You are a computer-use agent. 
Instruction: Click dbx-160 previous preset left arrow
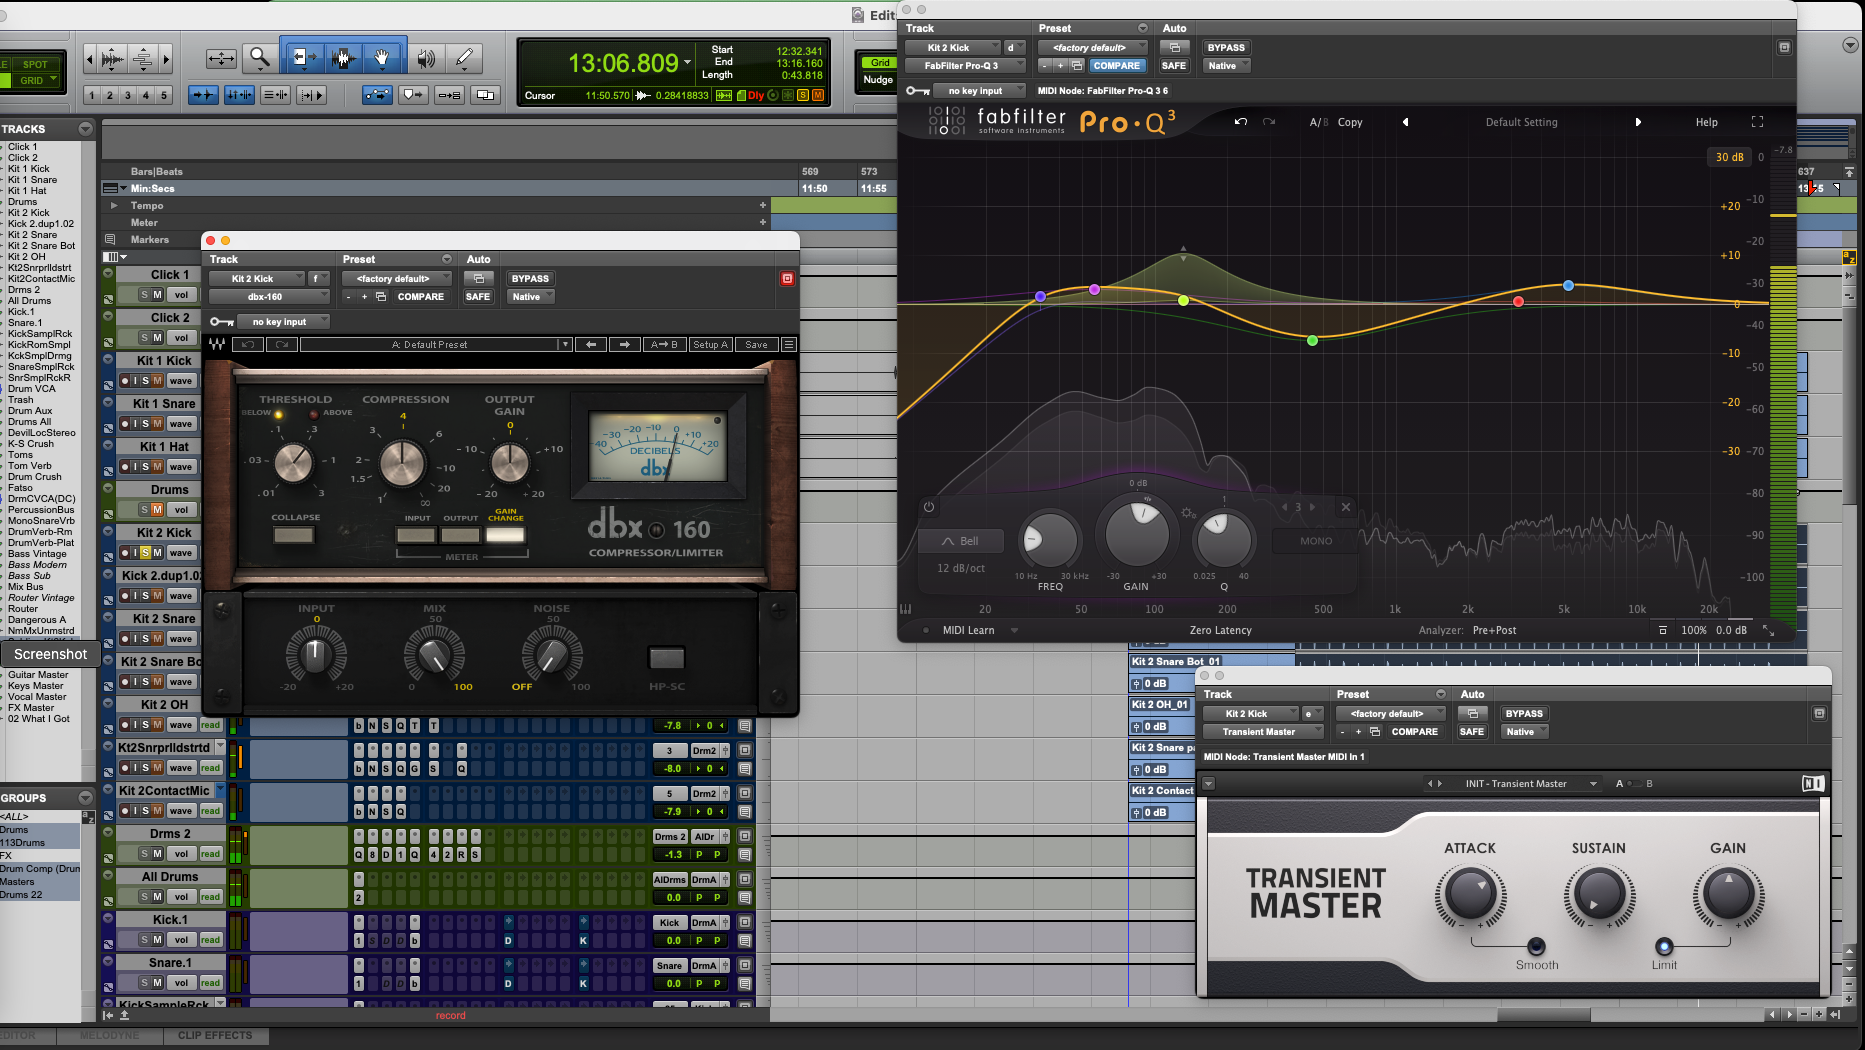coord(591,344)
